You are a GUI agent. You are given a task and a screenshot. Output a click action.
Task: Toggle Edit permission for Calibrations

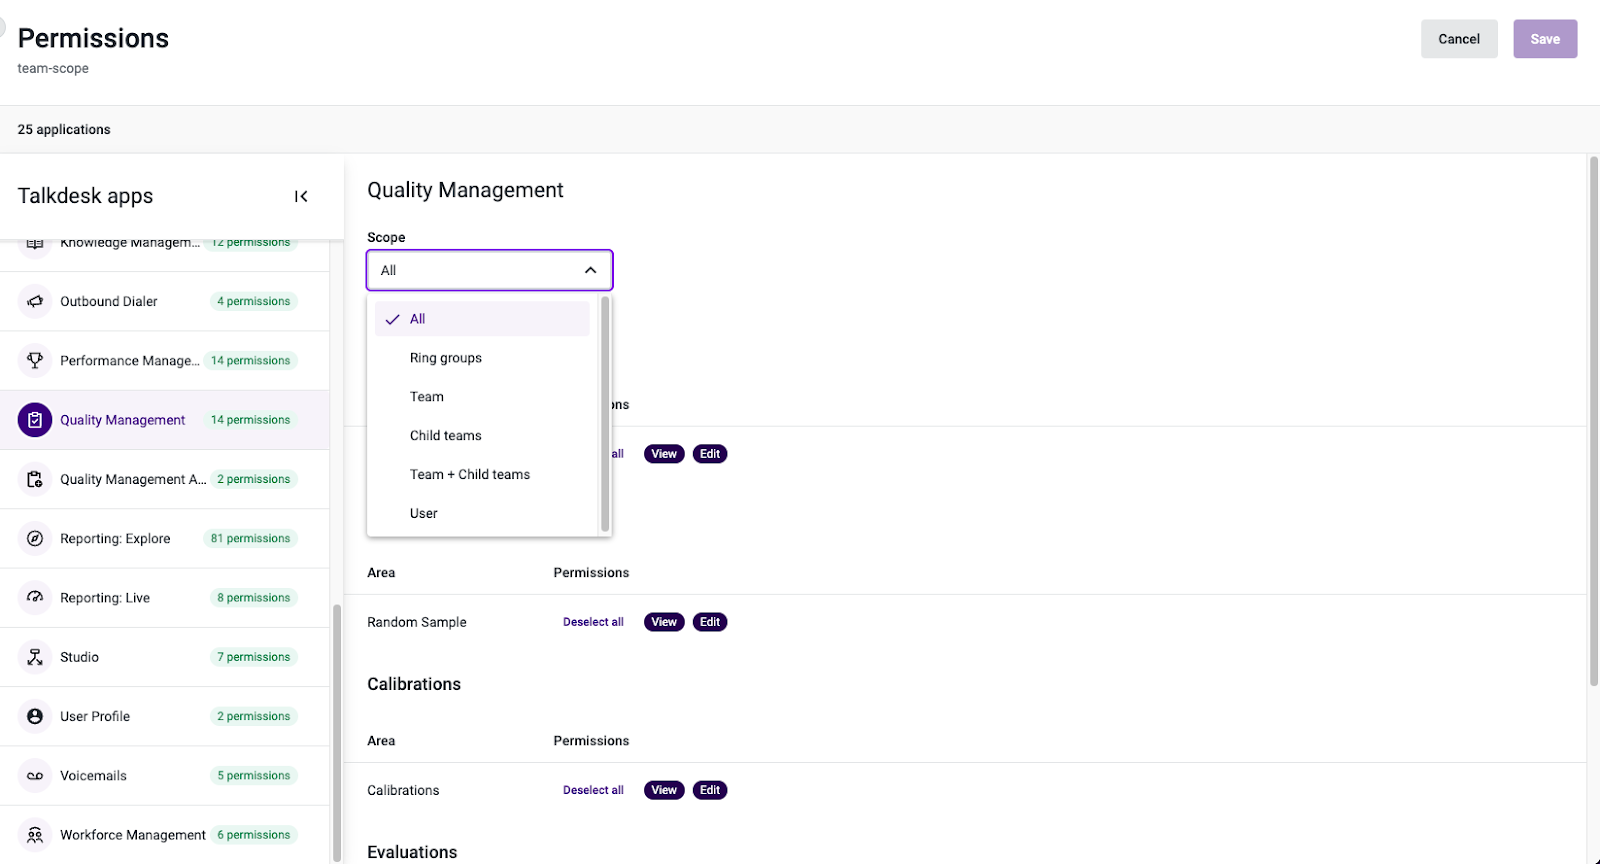coord(710,790)
